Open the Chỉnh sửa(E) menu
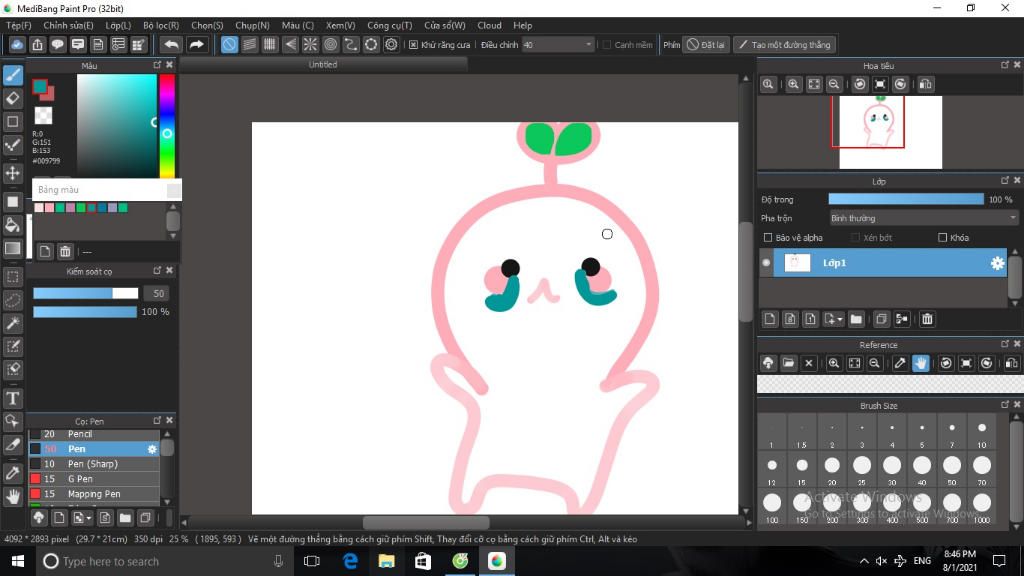The width and height of the screenshot is (1024, 576). tap(68, 25)
